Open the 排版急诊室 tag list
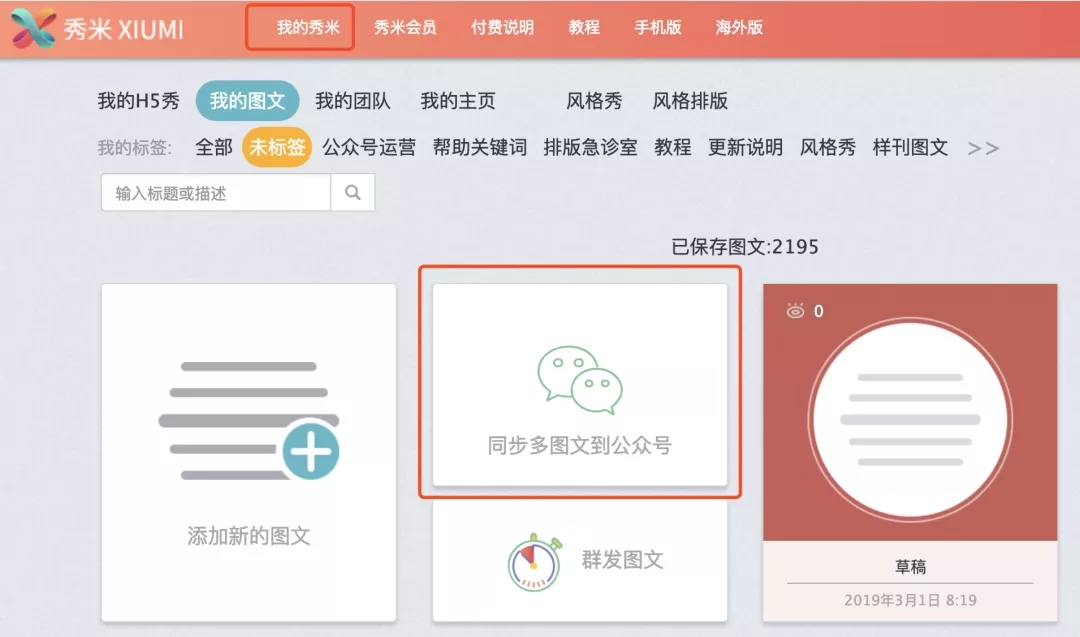Image resolution: width=1080 pixels, height=637 pixels. point(589,147)
